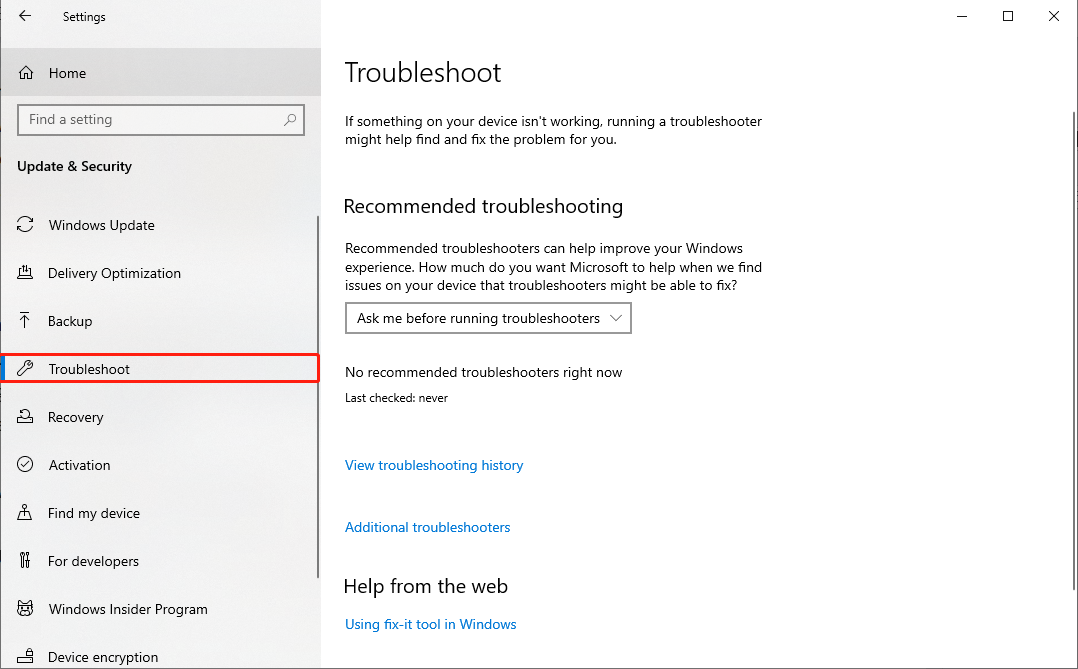
Task: Select Backup in the sidebar
Action: pyautogui.click(x=160, y=321)
